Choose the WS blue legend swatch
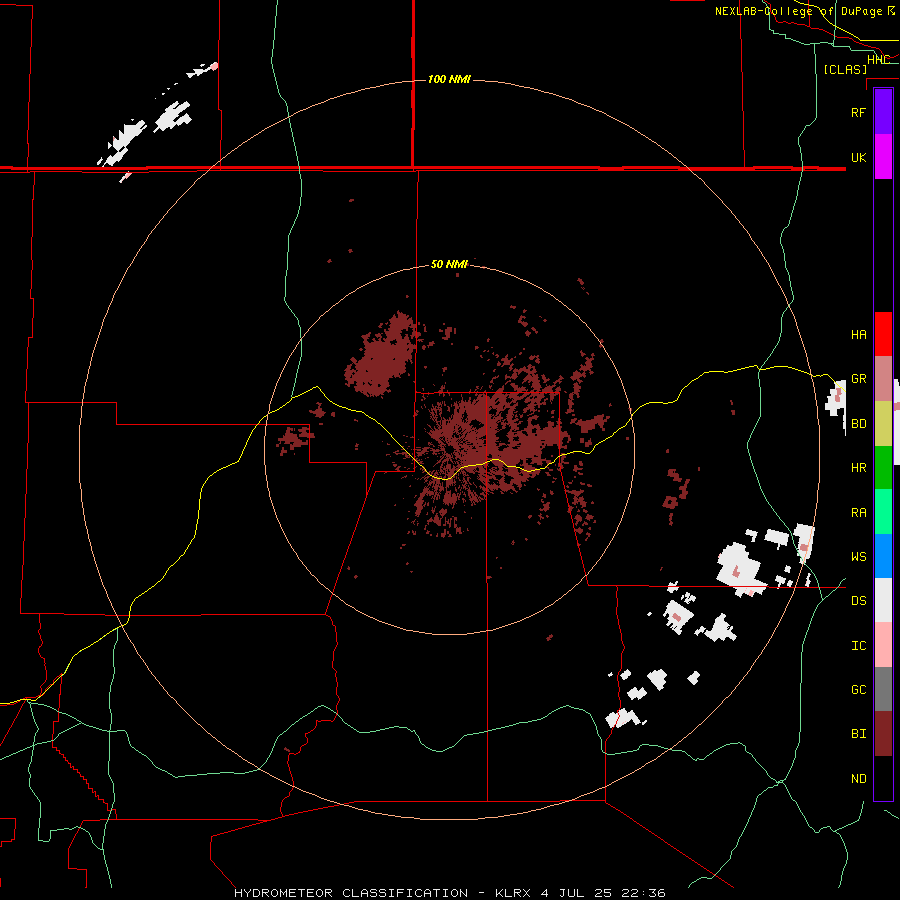This screenshot has width=900, height=900. 883,556
